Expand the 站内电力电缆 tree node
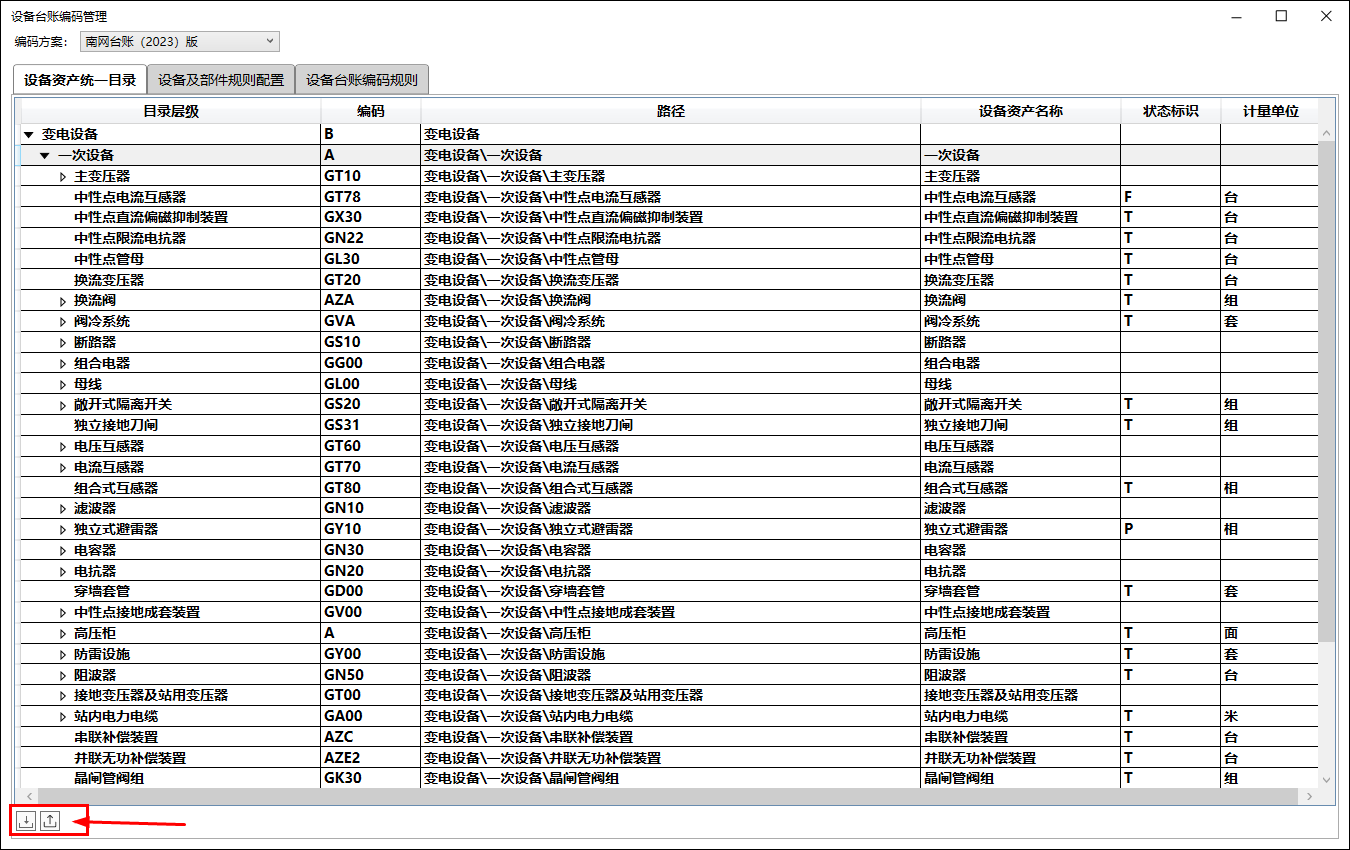The width and height of the screenshot is (1350, 850). (x=63, y=716)
